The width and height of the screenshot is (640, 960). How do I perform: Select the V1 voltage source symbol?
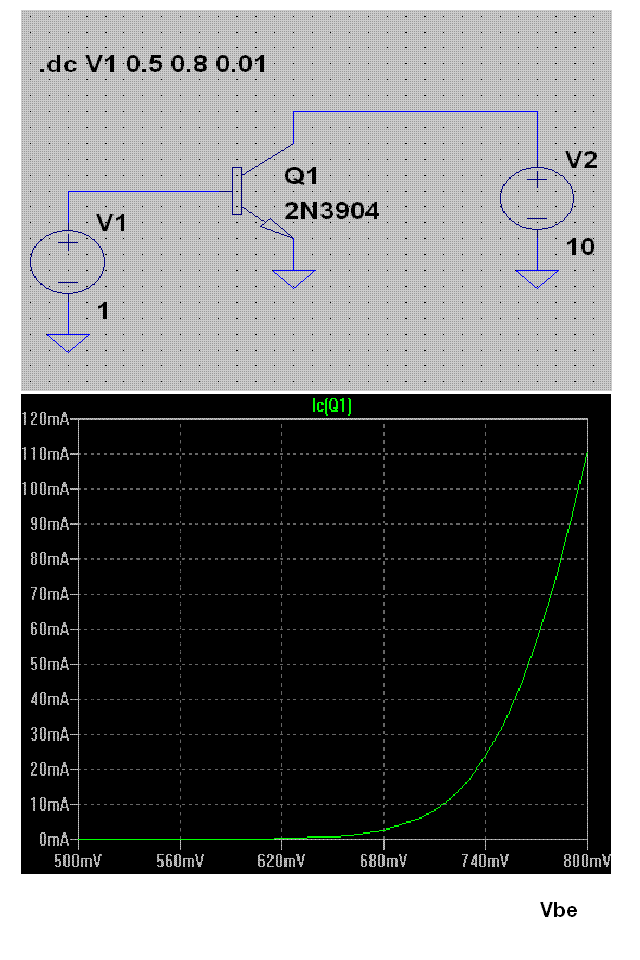pos(67,262)
